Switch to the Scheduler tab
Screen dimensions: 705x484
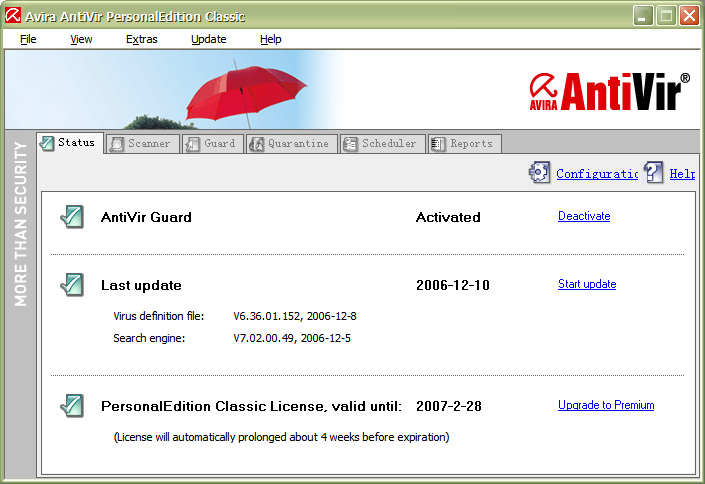383,143
